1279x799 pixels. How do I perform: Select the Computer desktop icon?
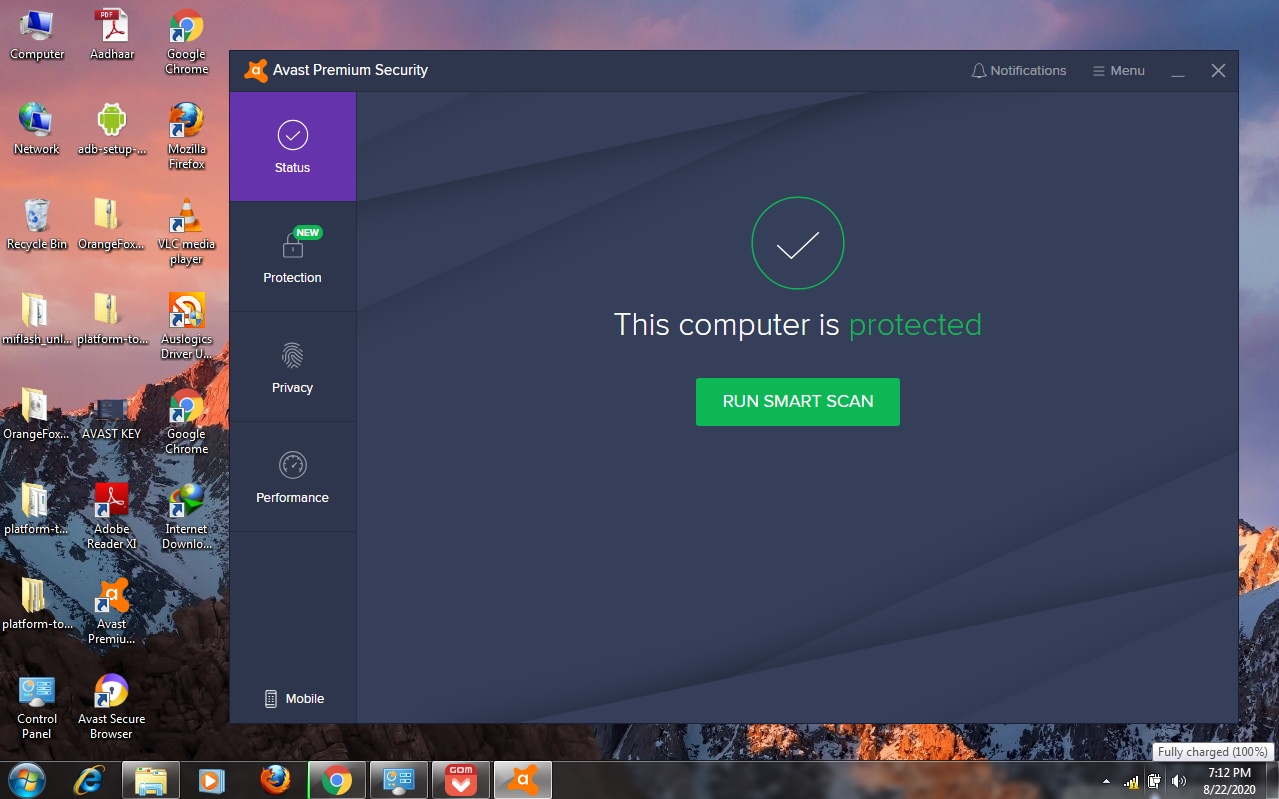(37, 35)
